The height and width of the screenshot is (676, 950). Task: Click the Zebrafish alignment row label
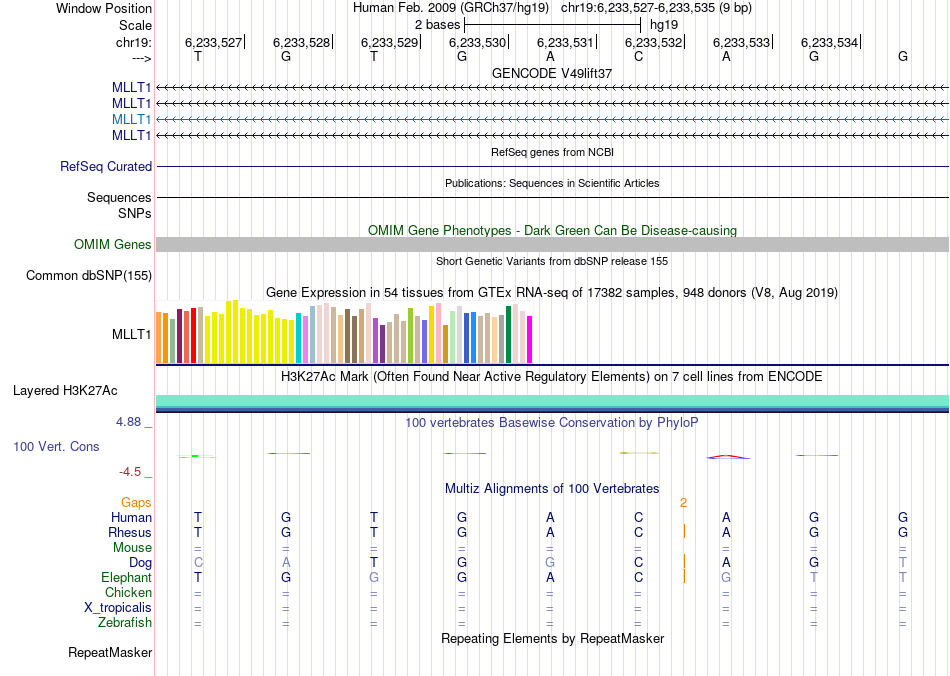(x=125, y=623)
